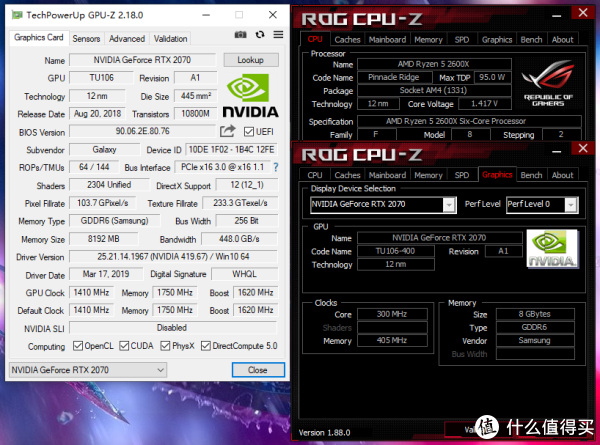Screen dimensions: 600x445
Task: Click the GPU-Z title bar app icon
Action: (x=17, y=15)
